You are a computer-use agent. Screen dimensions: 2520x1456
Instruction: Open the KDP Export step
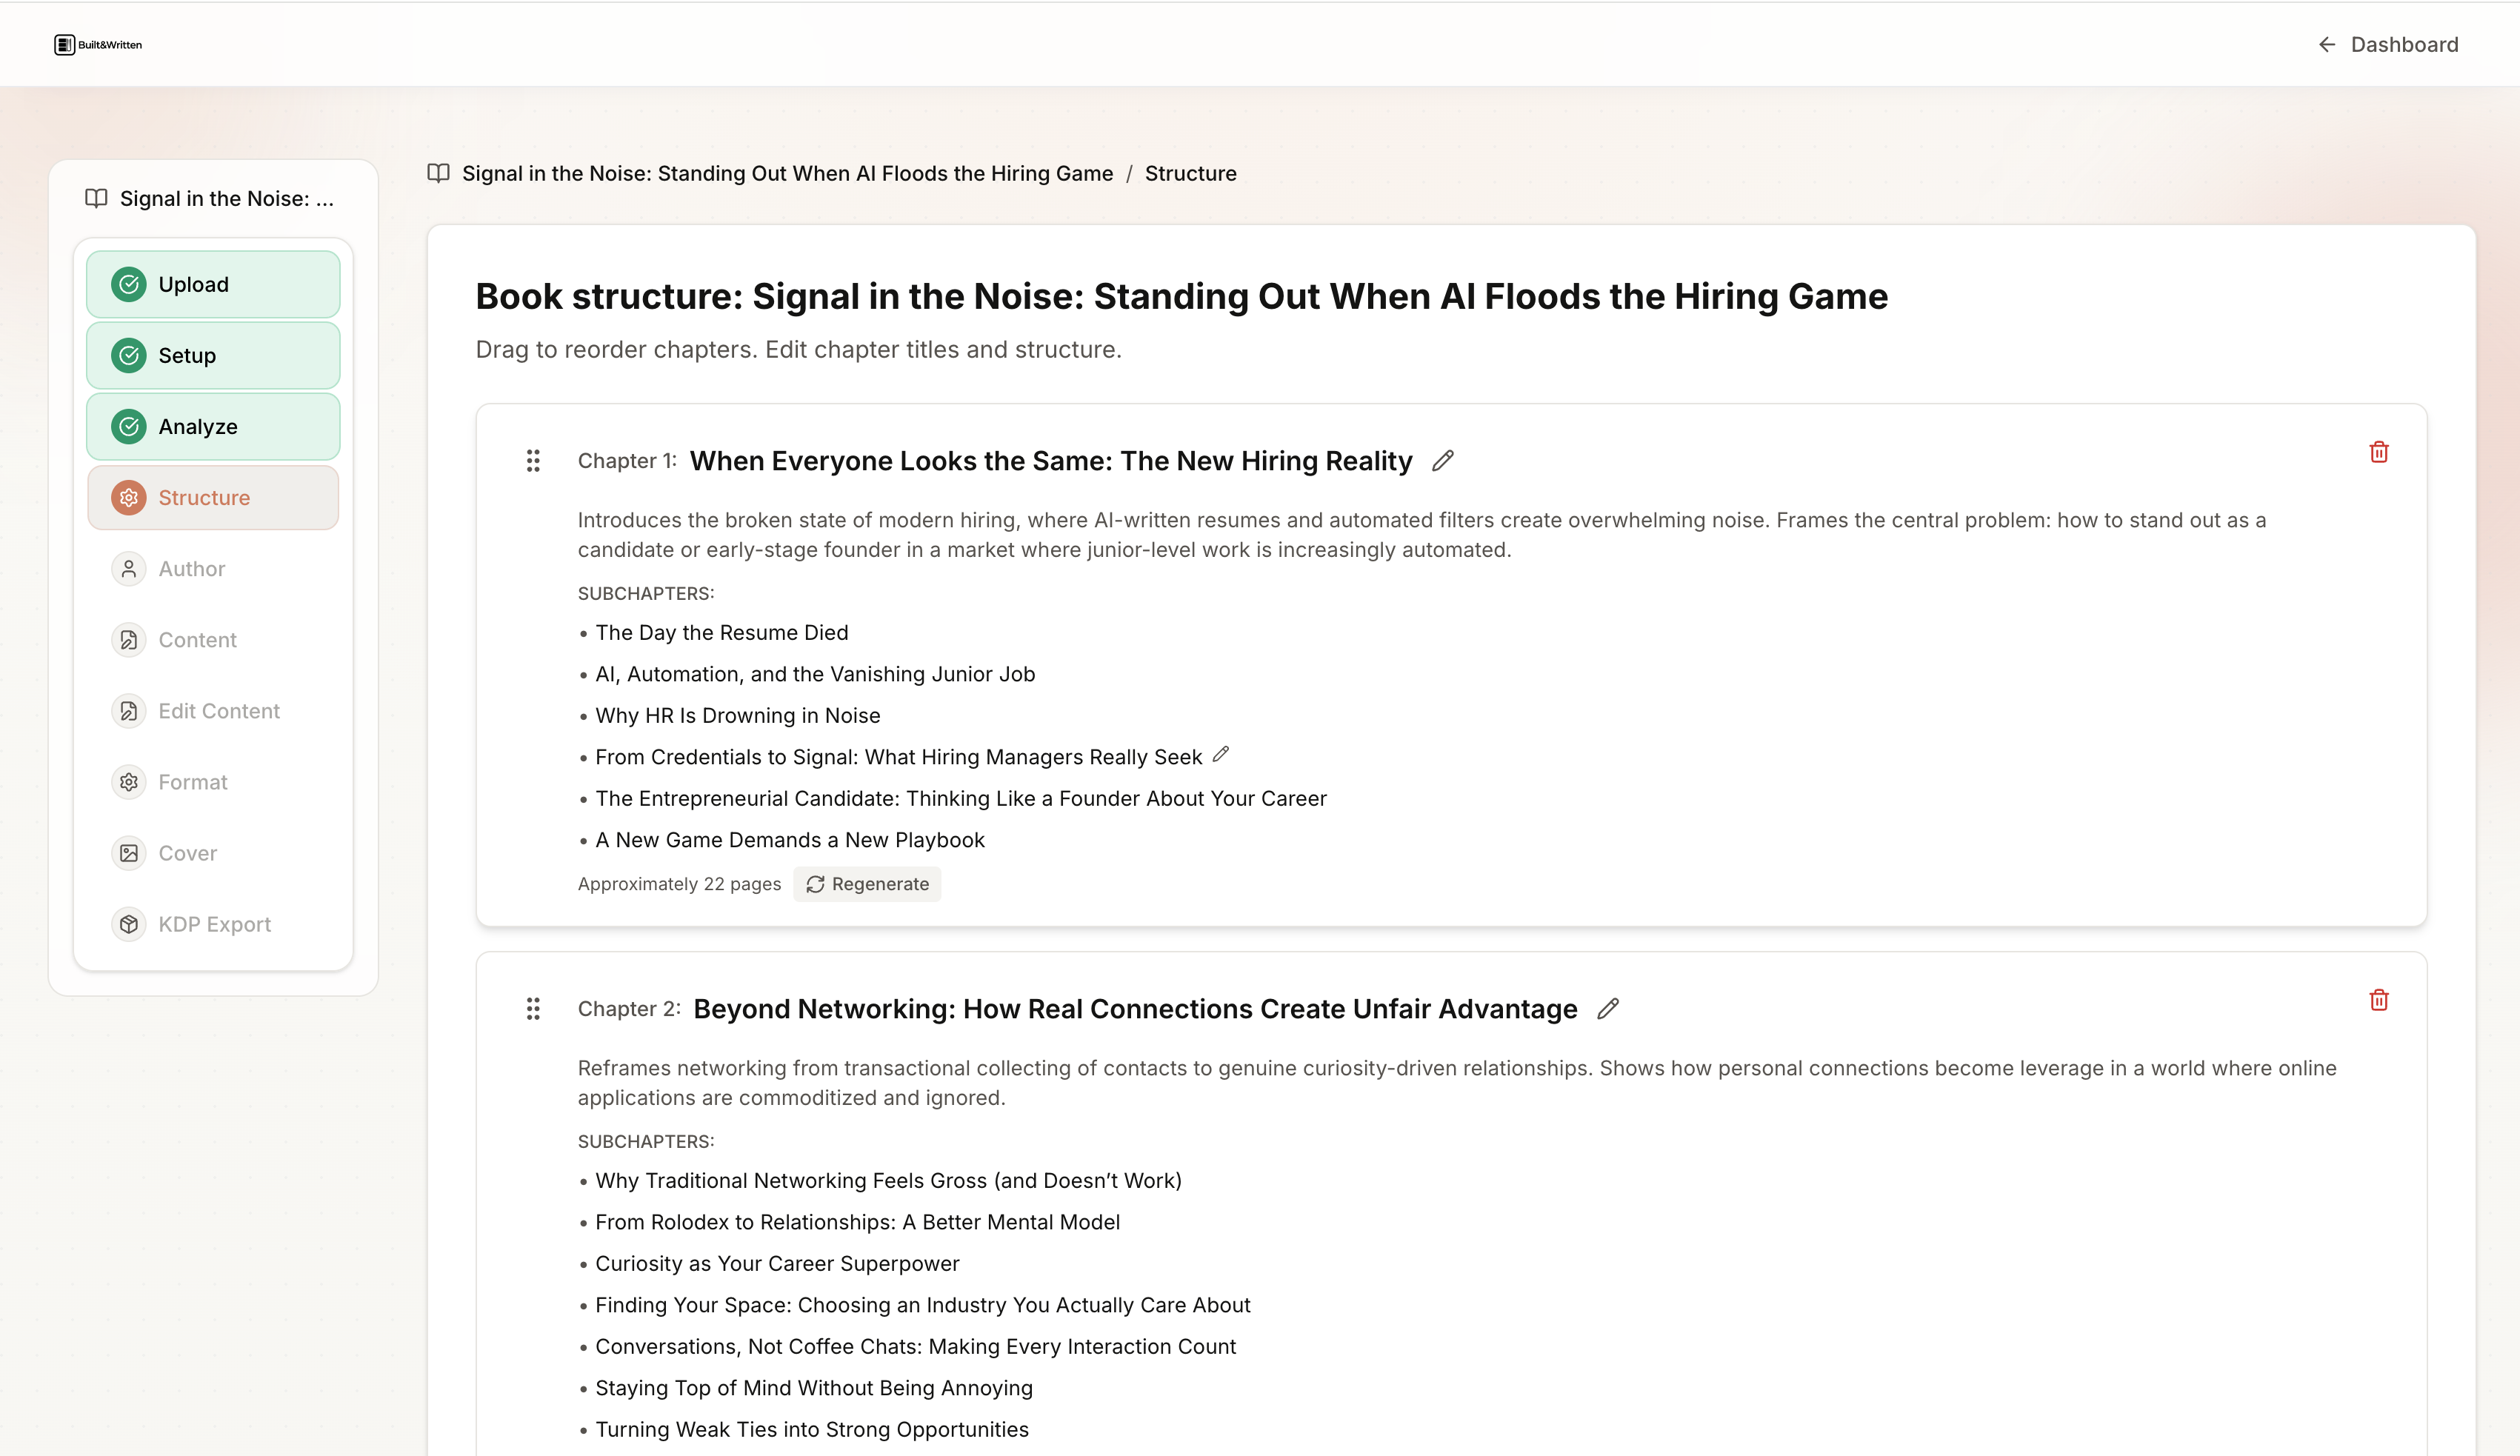(x=214, y=924)
